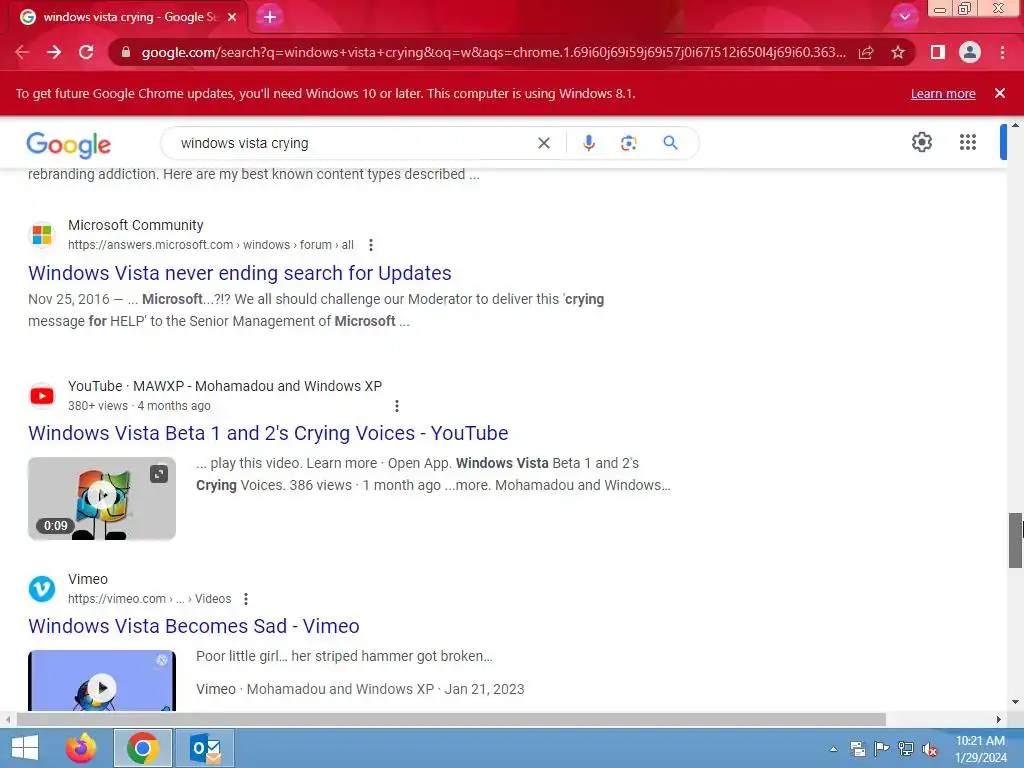Search by image with the lens icon
The width and height of the screenshot is (1024, 768).
click(628, 143)
